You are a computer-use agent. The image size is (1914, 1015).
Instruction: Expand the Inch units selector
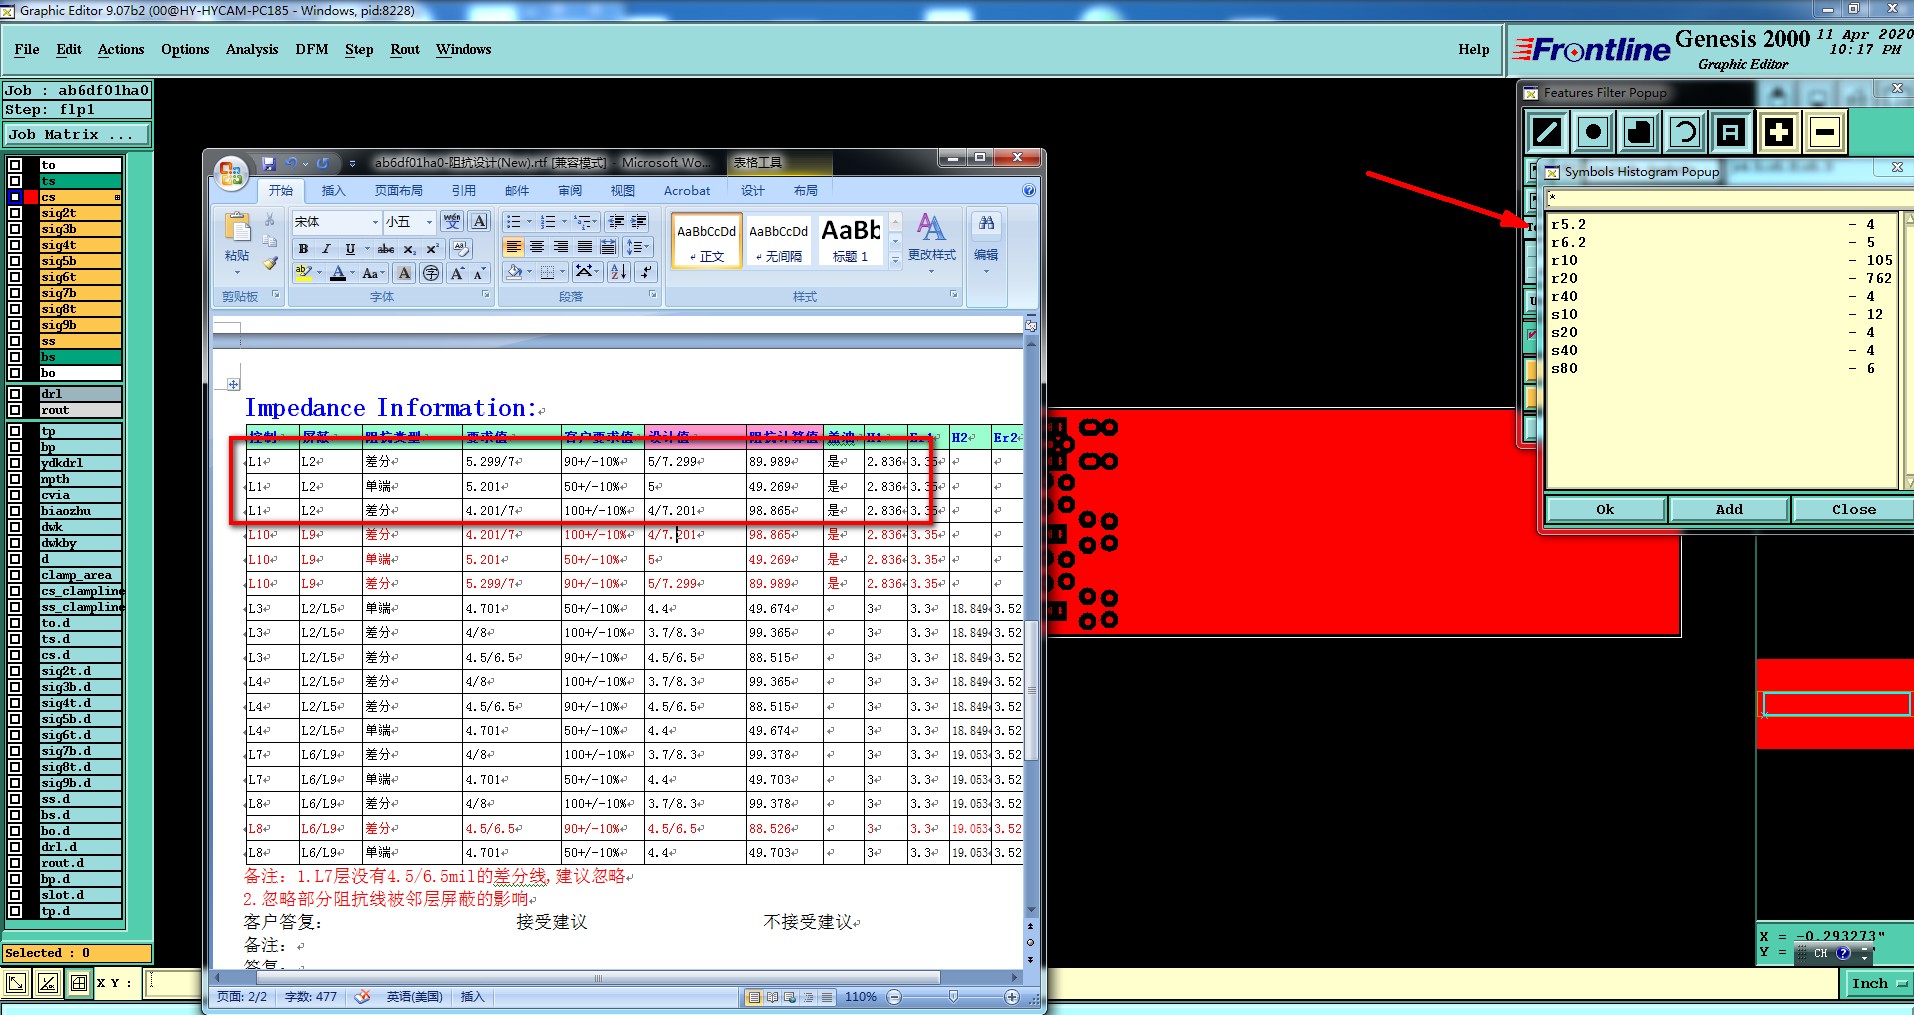click(x=1879, y=984)
